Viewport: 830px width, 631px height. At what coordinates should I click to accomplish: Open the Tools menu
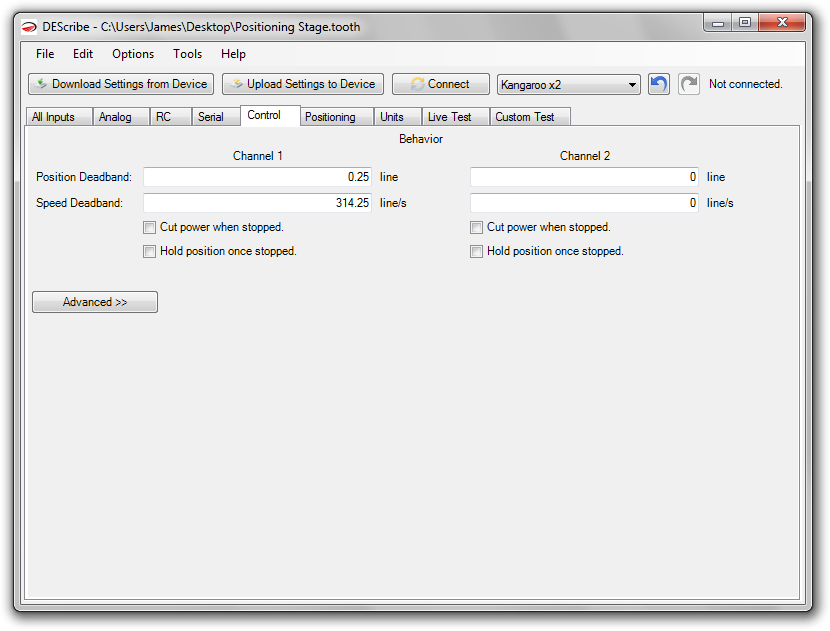pyautogui.click(x=187, y=54)
